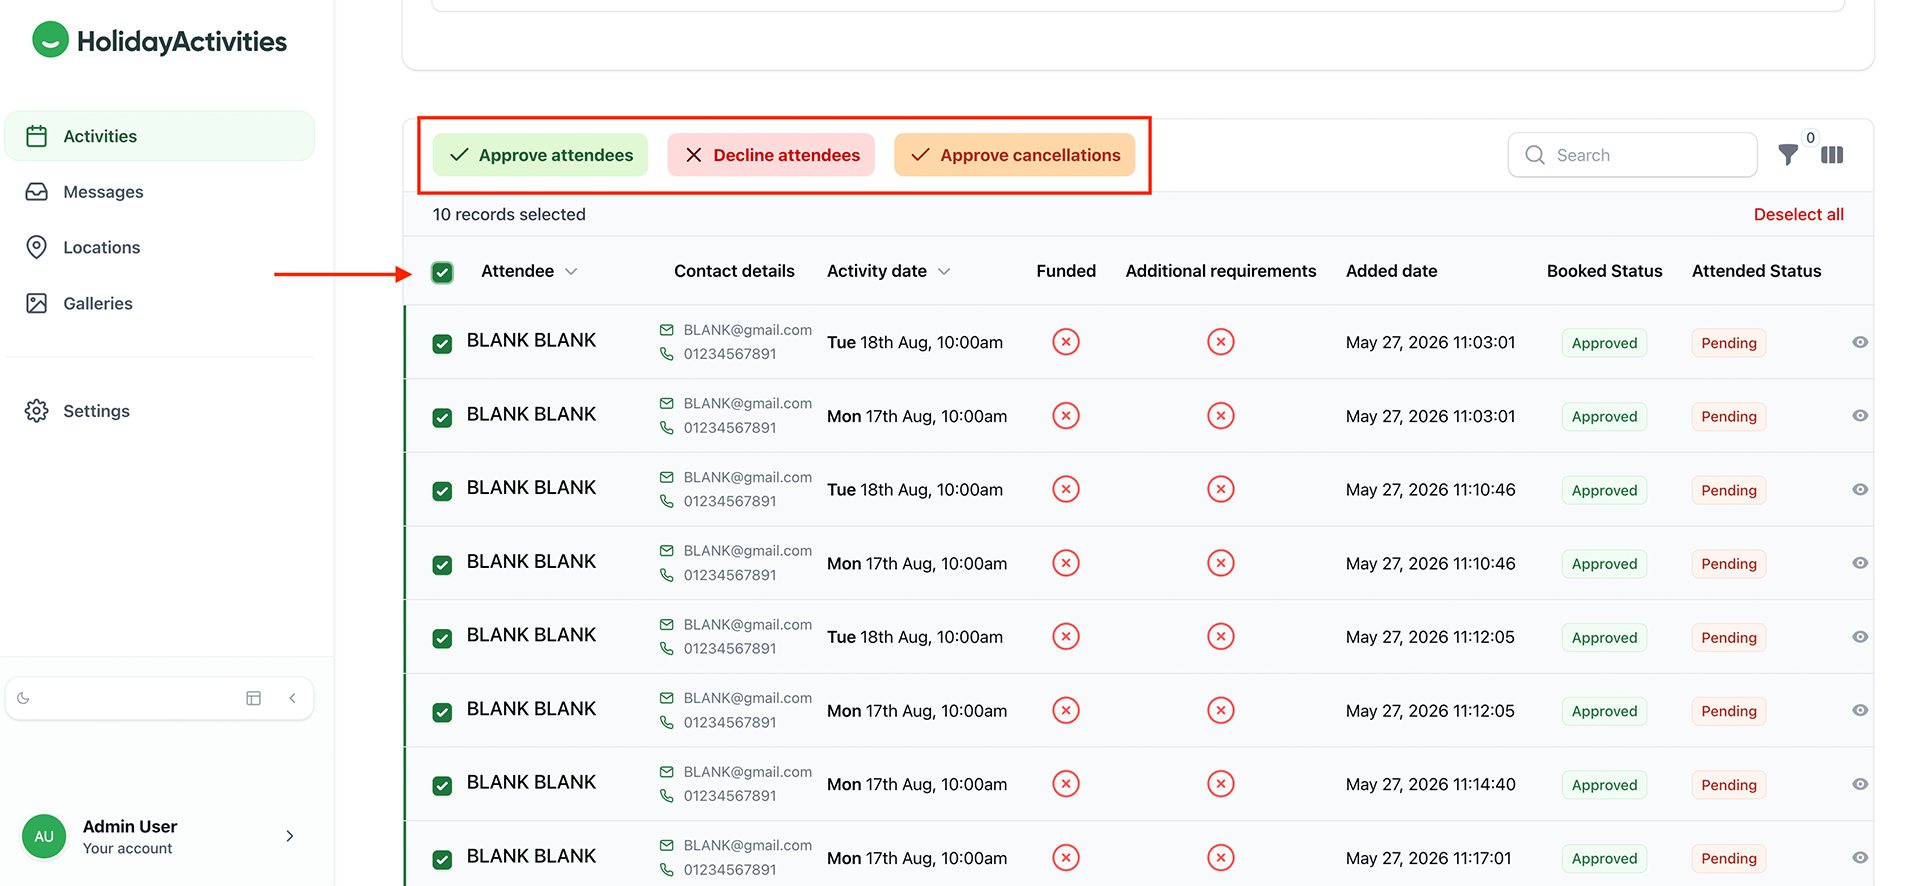
Task: Uncheck row Tue 18th added 11:03:01
Action: (x=442, y=344)
